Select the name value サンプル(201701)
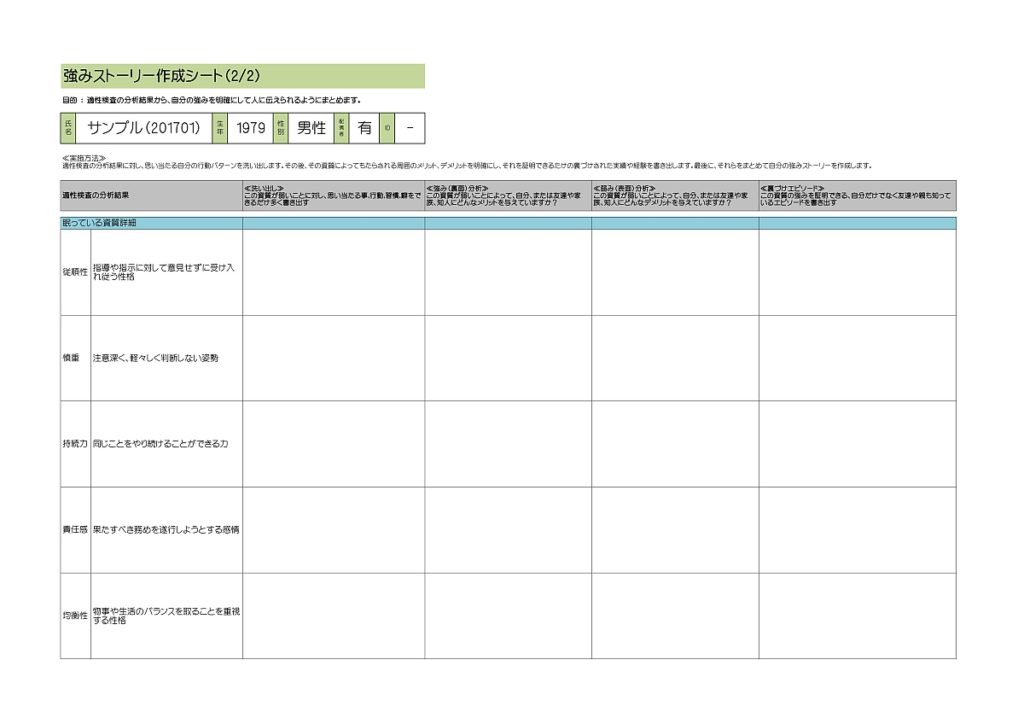This screenshot has width=1024, height=724. point(144,128)
